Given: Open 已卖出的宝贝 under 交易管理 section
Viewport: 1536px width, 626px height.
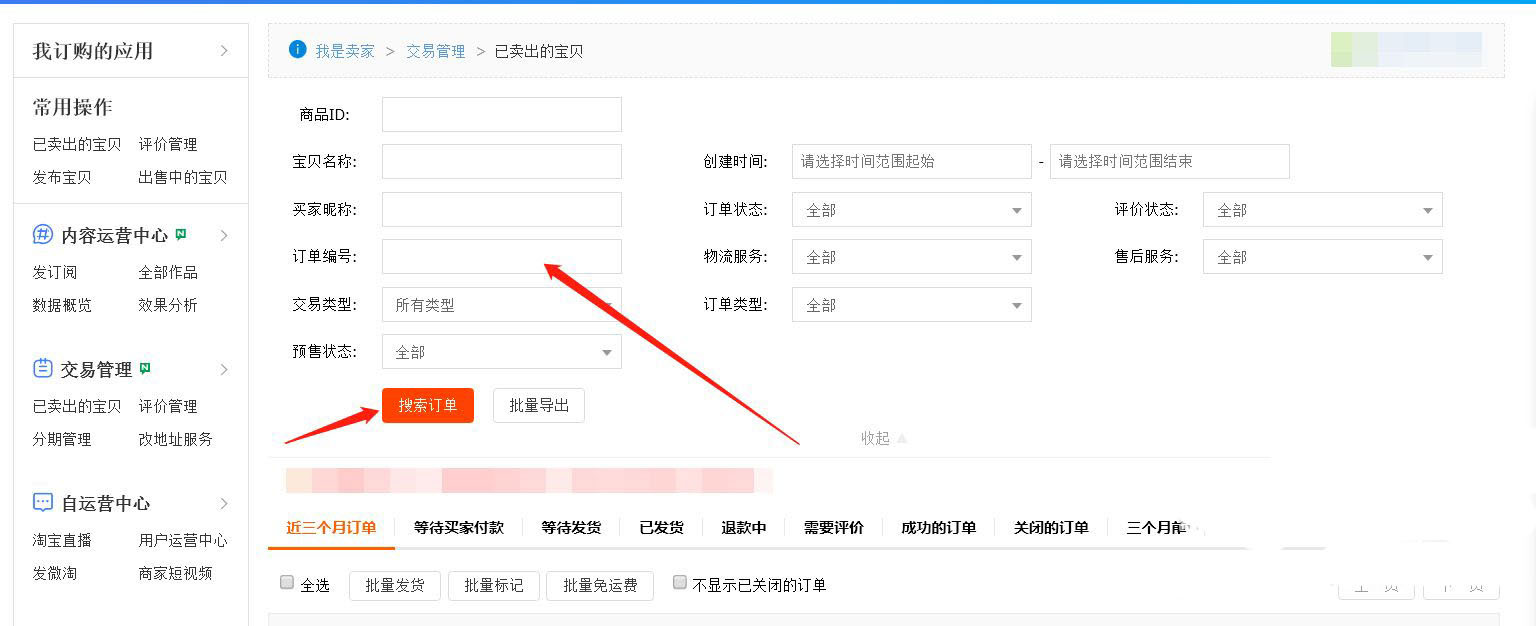Looking at the screenshot, I should click(x=77, y=406).
